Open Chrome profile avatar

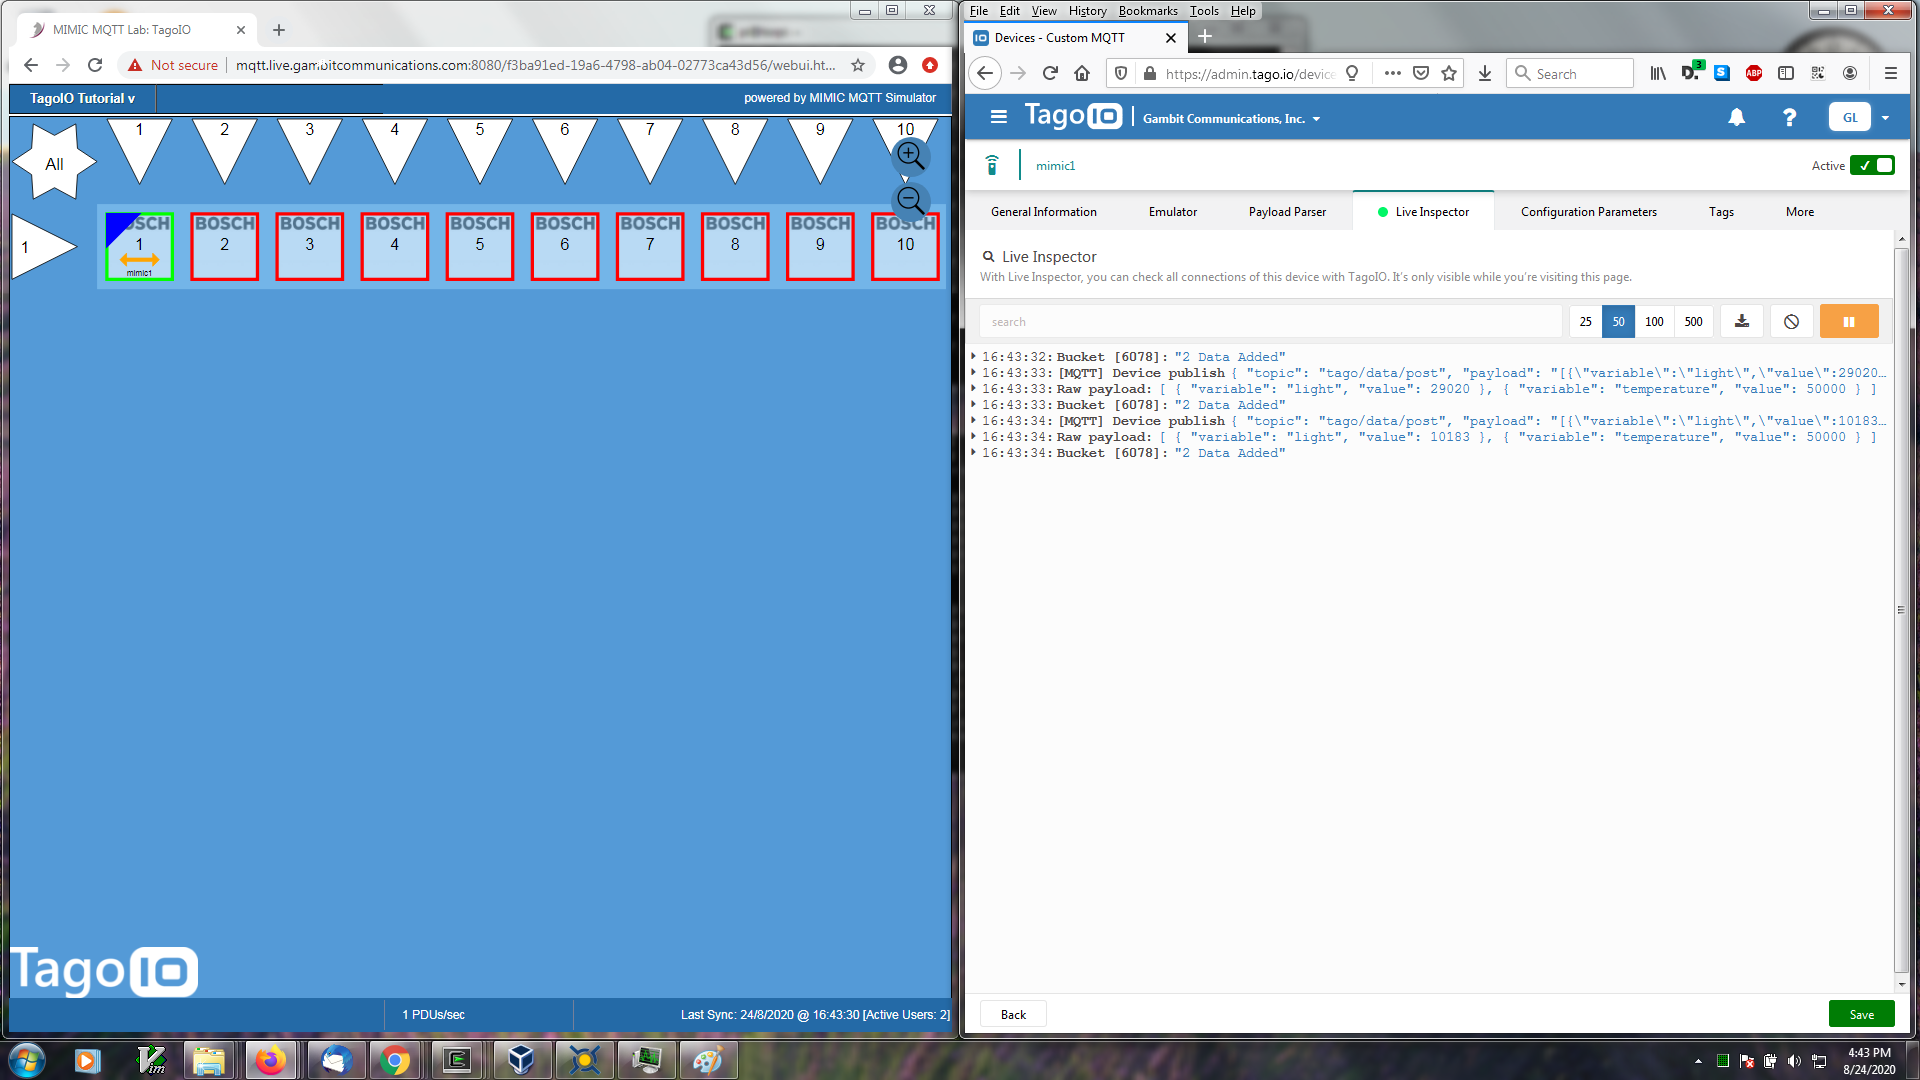pos(898,65)
